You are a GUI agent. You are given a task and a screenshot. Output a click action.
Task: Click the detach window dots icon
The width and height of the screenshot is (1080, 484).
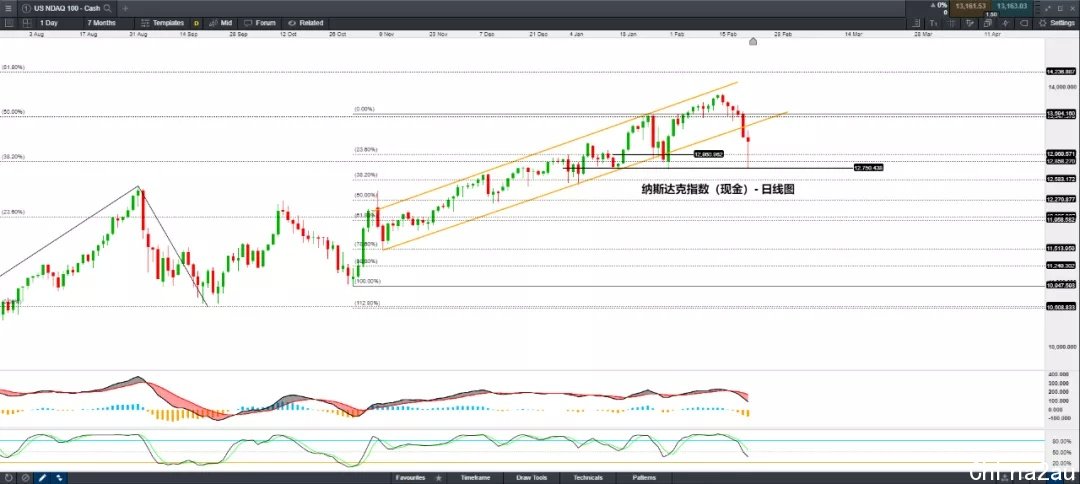(x=1047, y=8)
